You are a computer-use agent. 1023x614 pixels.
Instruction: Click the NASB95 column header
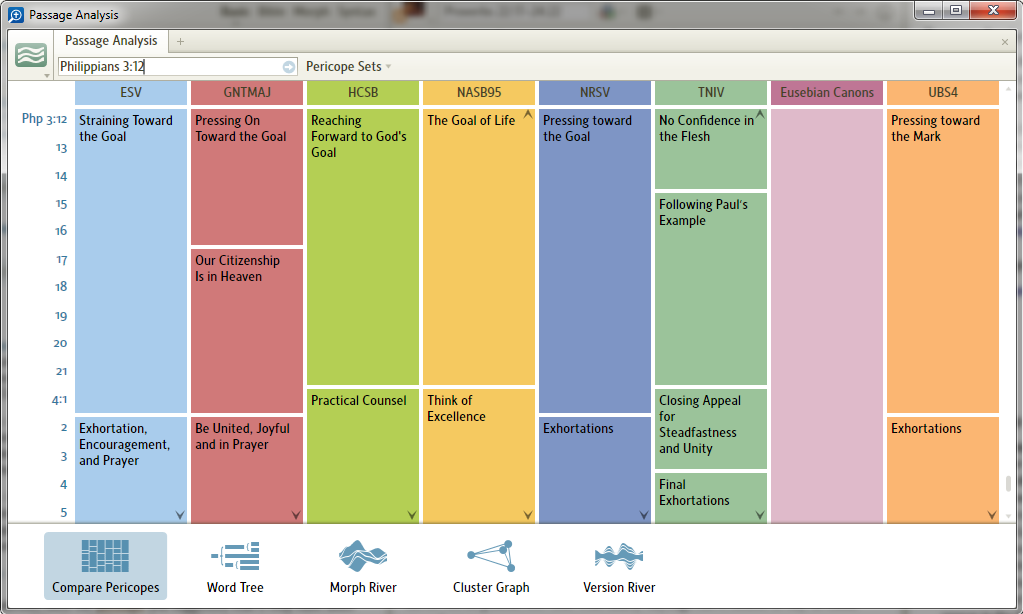point(479,93)
